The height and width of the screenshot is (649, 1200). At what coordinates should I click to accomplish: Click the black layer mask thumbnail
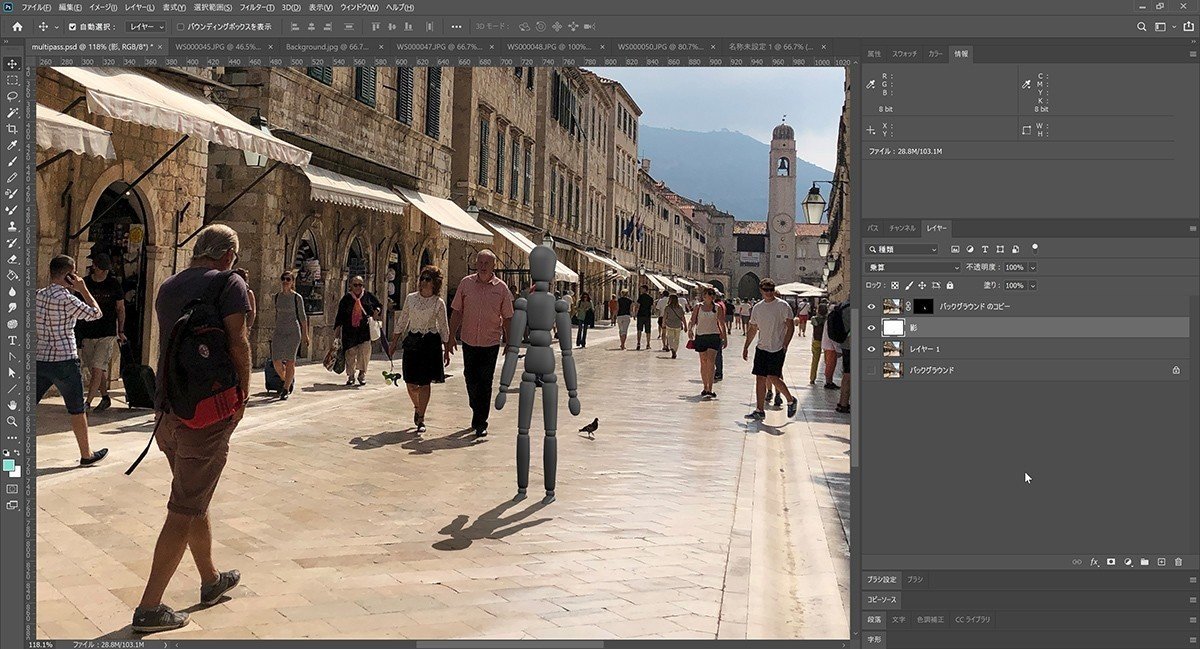(x=925, y=306)
